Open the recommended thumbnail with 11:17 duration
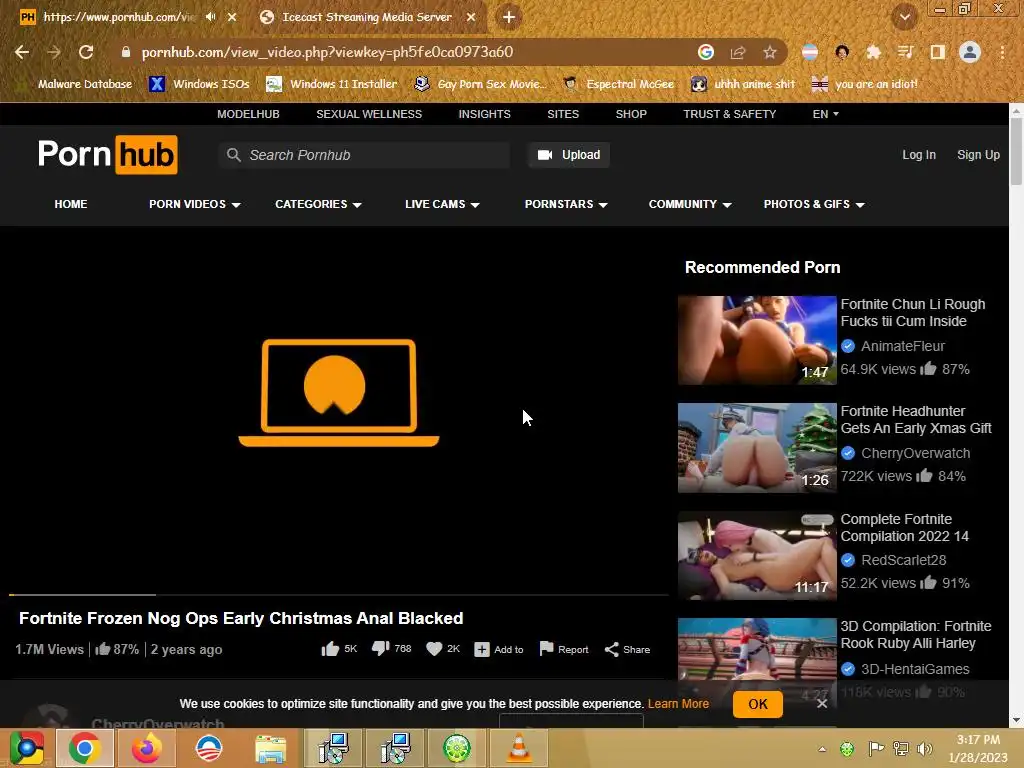The width and height of the screenshot is (1024, 768). tap(757, 556)
